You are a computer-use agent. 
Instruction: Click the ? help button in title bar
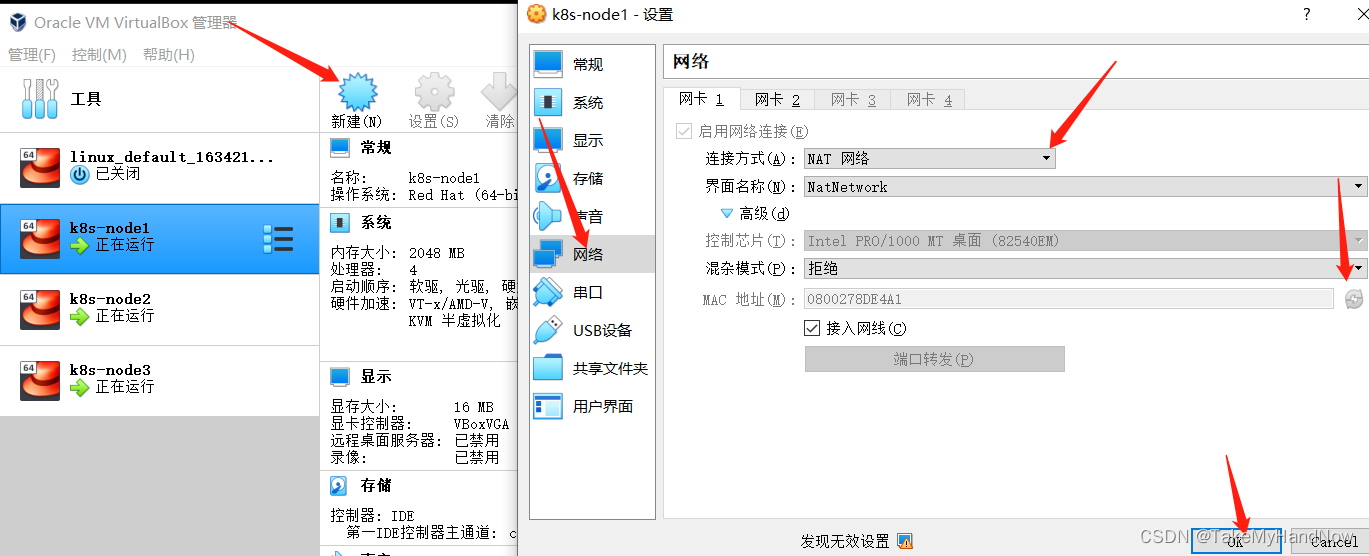click(x=1306, y=14)
